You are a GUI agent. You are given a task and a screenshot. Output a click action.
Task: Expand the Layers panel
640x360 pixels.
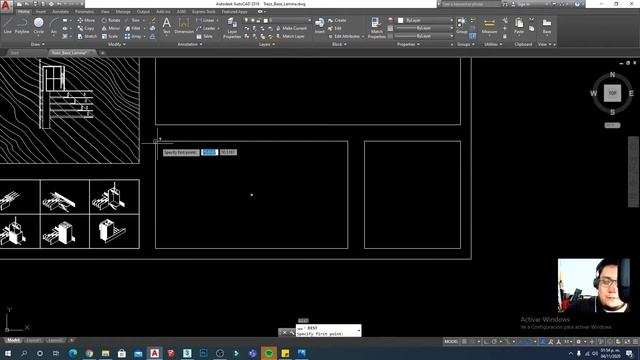267,44
